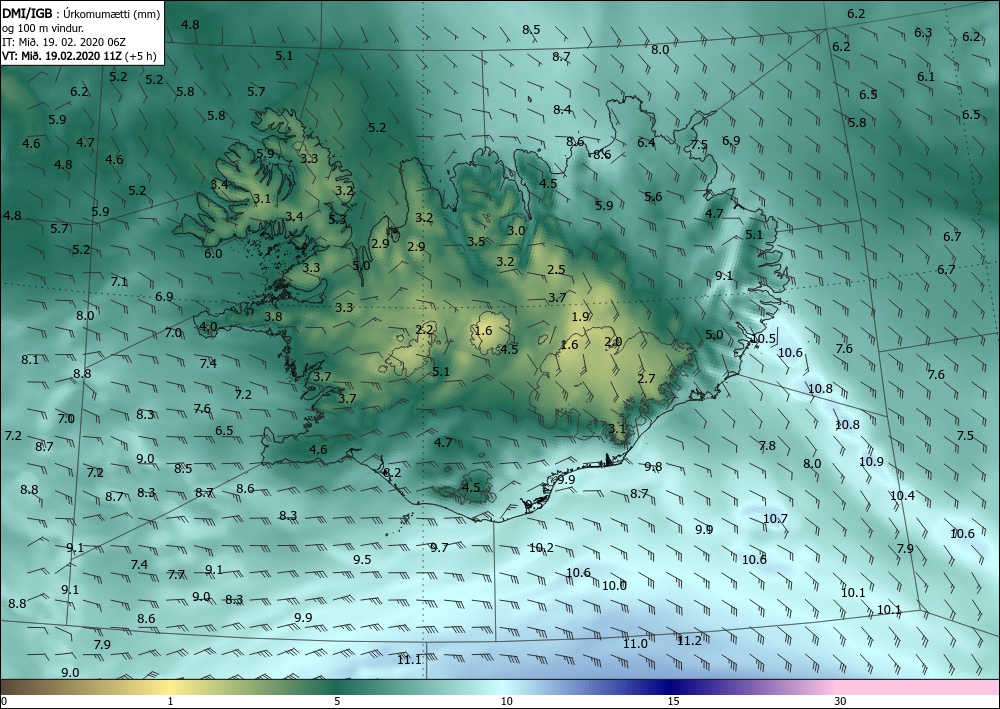
Task: Click the map value "10.0"
Action: point(614,585)
